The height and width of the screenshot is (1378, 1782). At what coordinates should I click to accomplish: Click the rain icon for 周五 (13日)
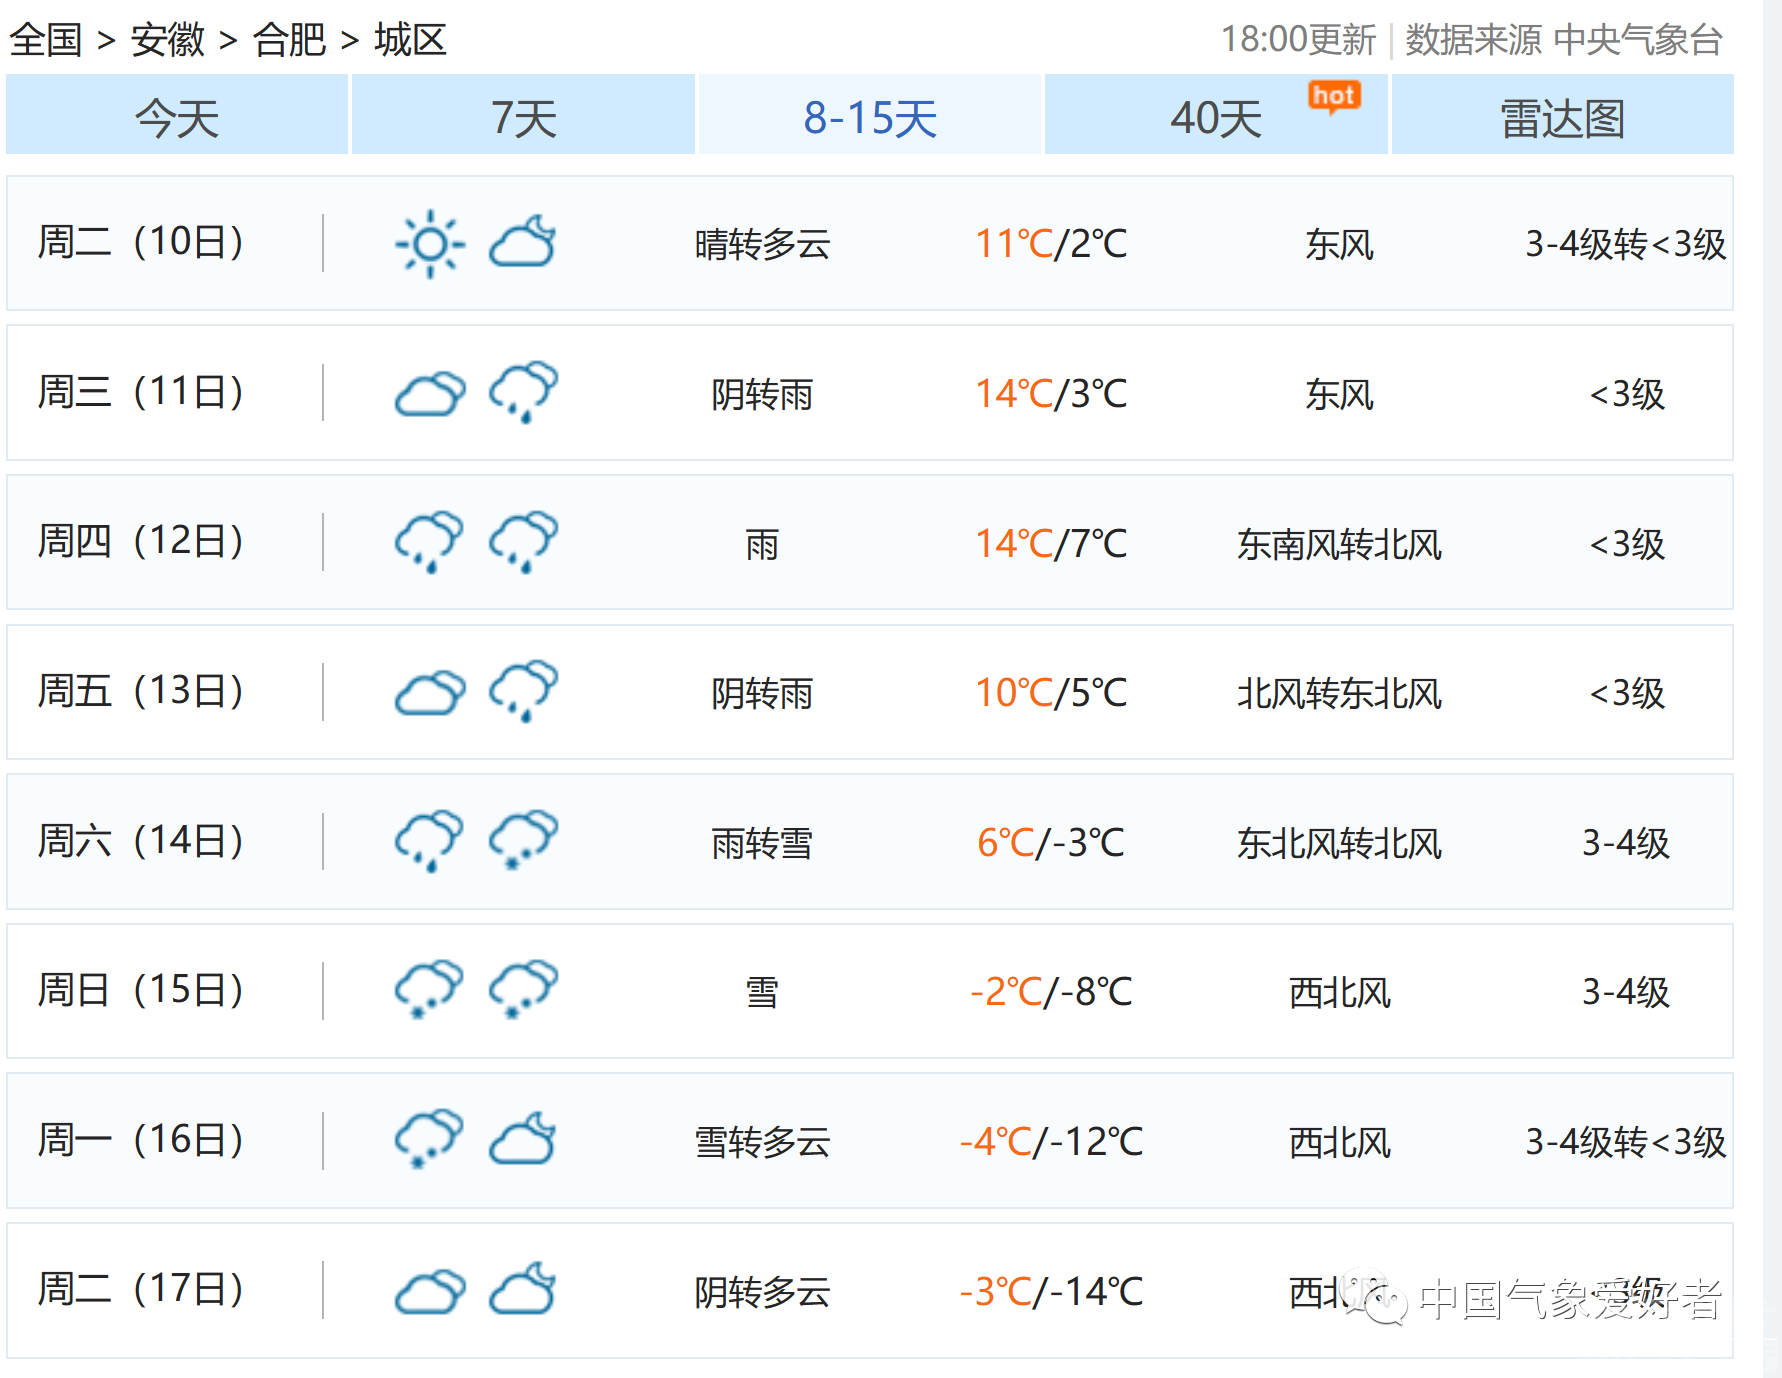[523, 692]
